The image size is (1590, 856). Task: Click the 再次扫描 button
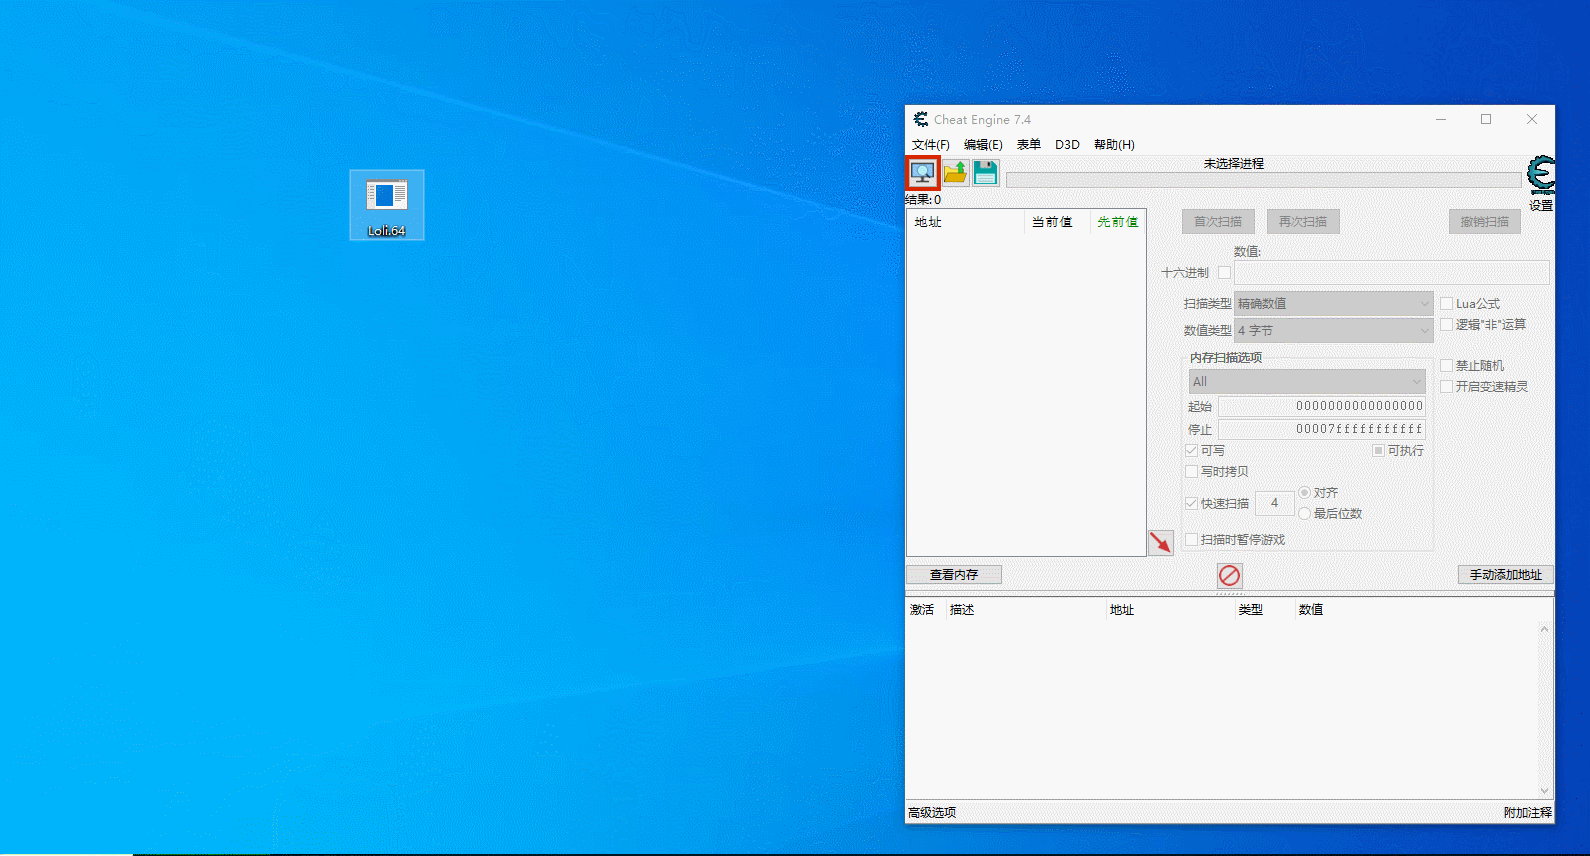pyautogui.click(x=1303, y=222)
